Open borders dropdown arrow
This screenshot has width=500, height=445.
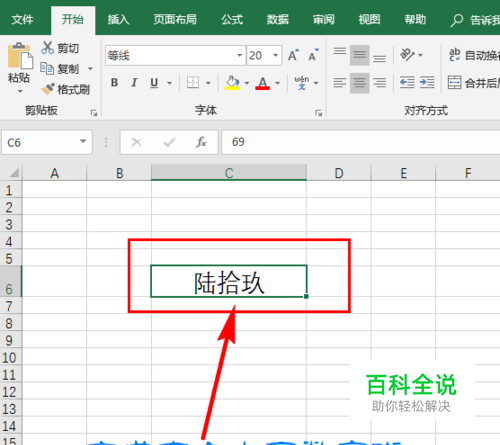[x=208, y=83]
